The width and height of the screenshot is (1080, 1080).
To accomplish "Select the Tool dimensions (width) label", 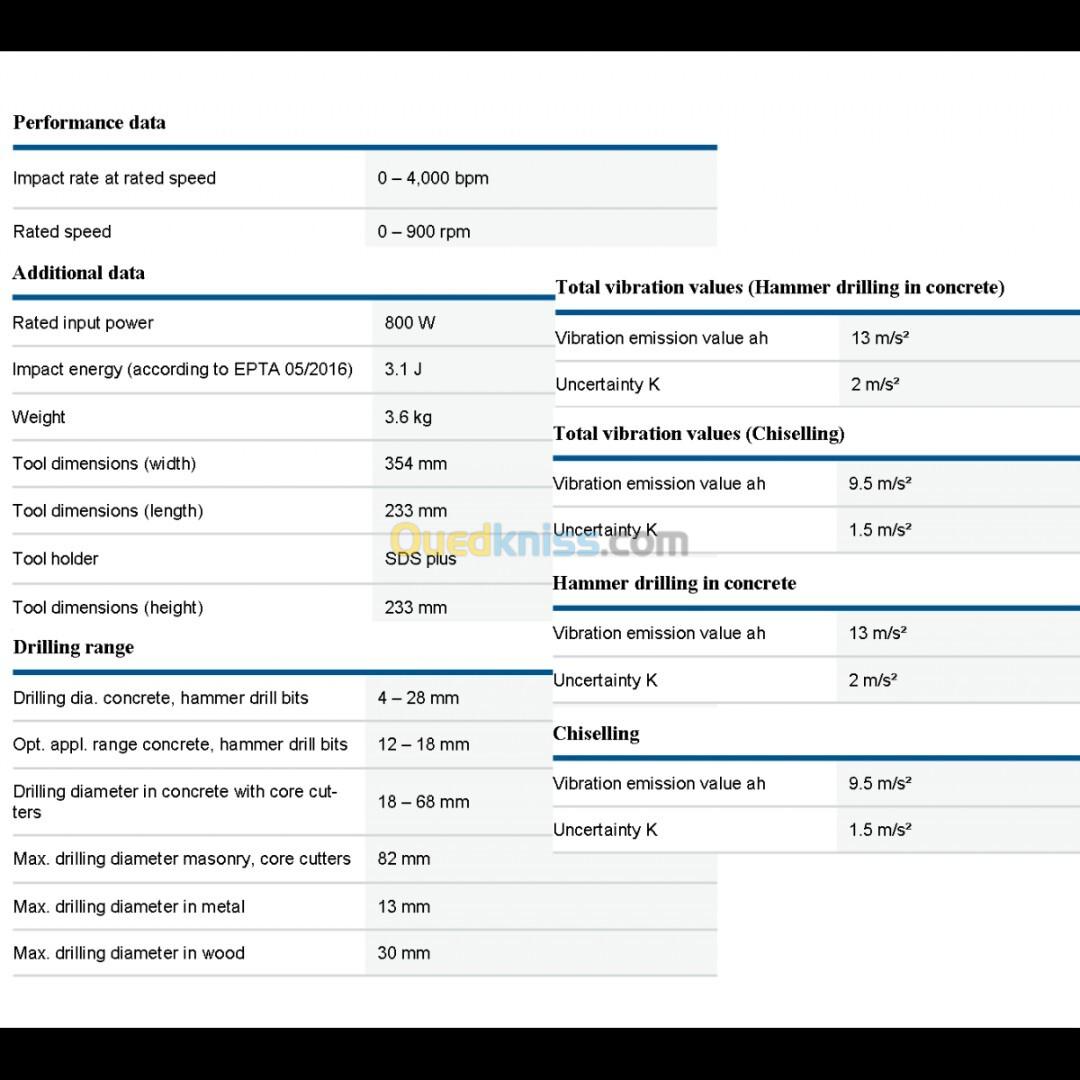I will pyautogui.click(x=104, y=464).
